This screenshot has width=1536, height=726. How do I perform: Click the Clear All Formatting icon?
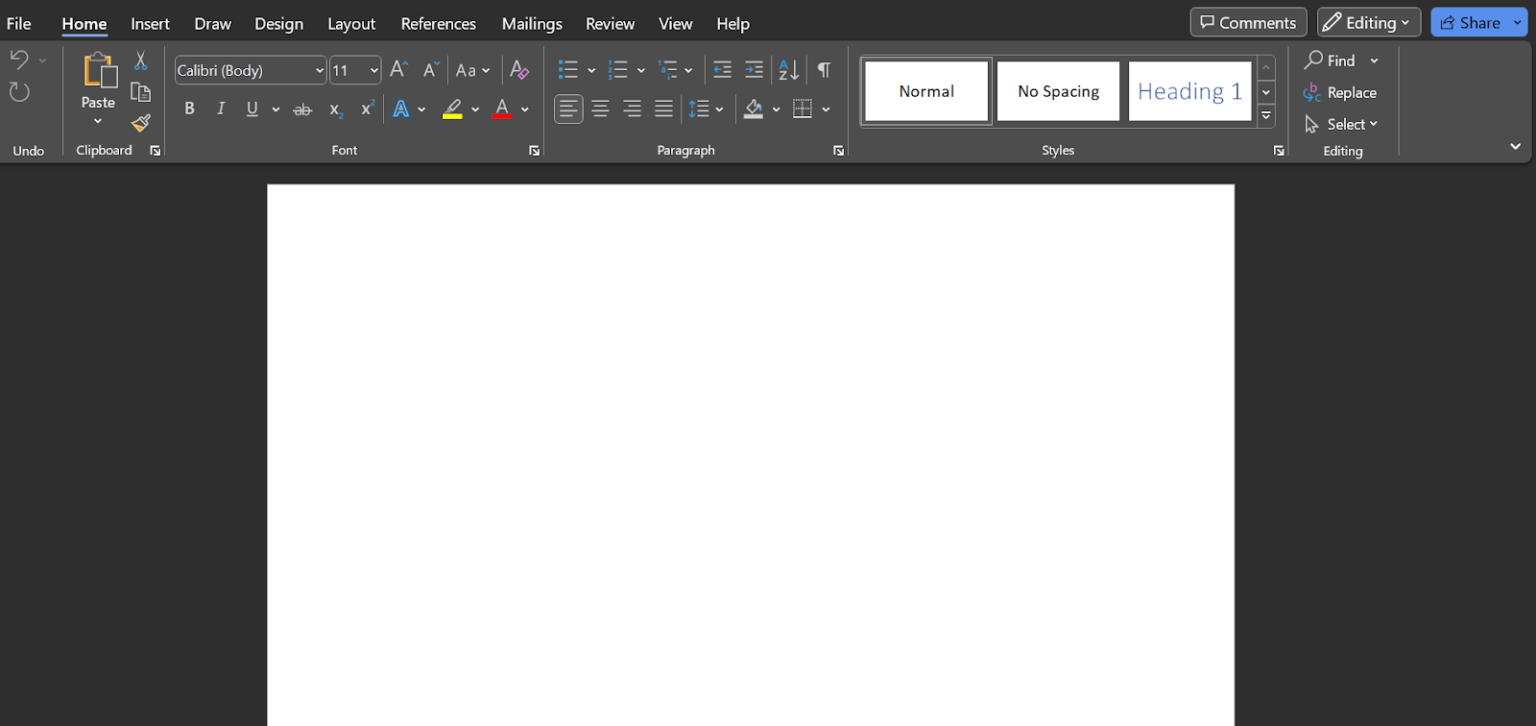519,70
